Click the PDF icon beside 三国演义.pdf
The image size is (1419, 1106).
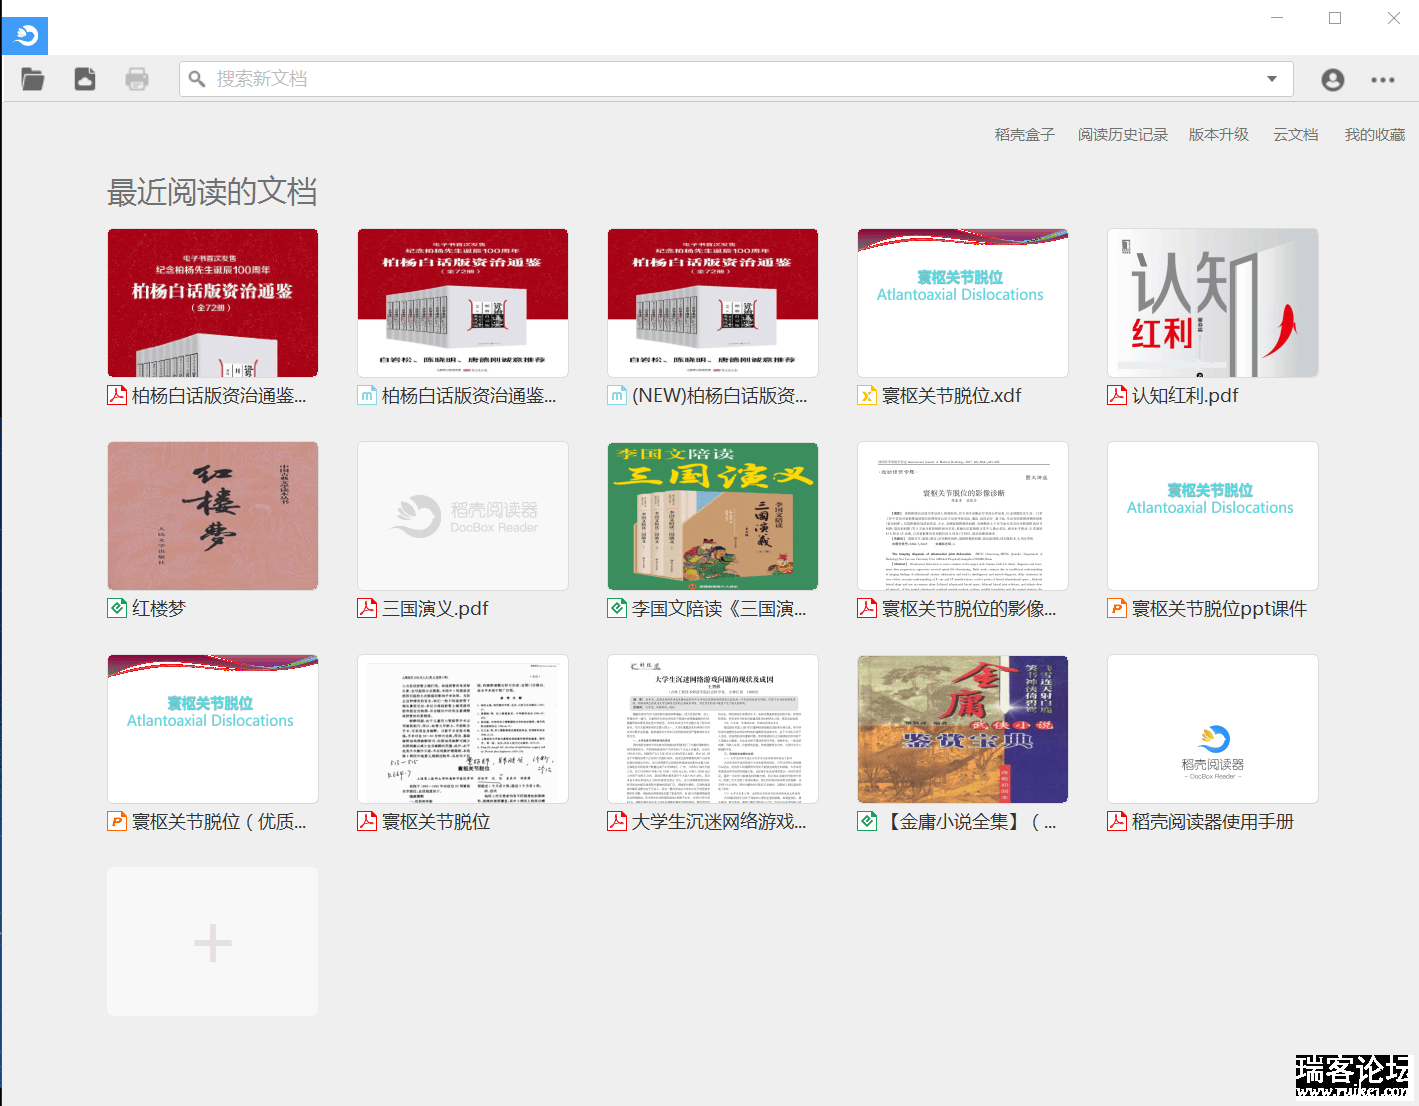(367, 608)
